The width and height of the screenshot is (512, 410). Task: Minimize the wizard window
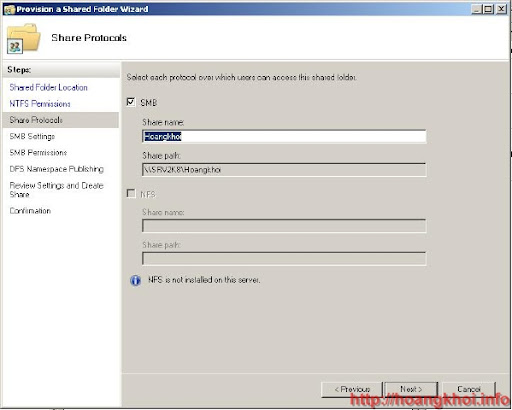coord(477,9)
